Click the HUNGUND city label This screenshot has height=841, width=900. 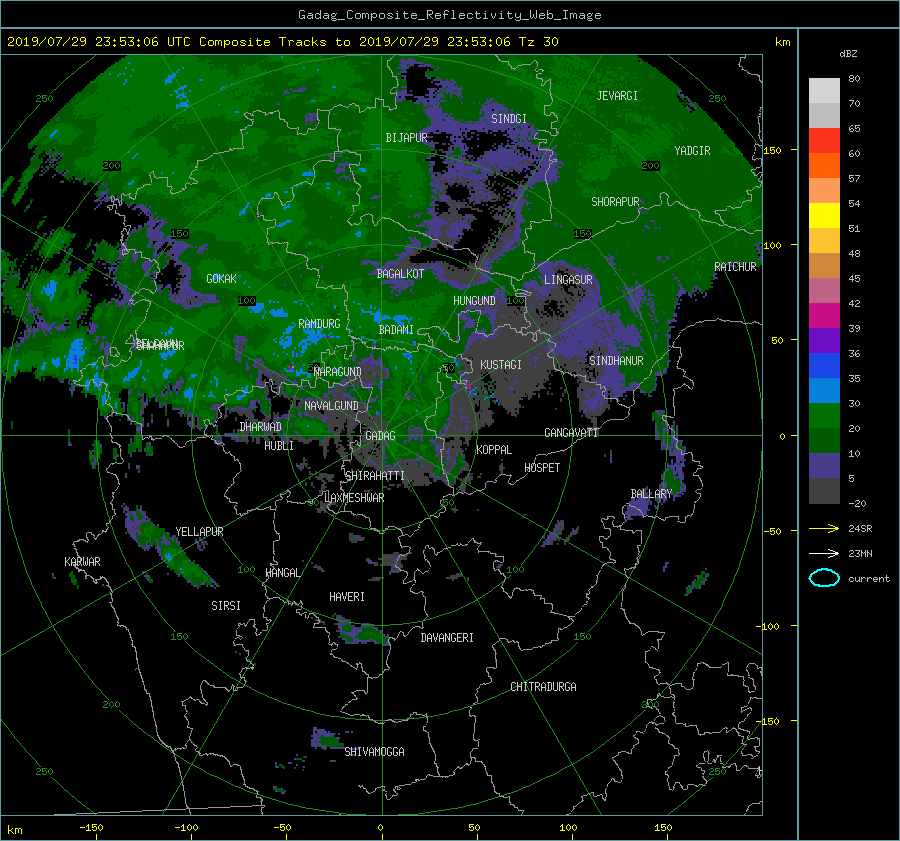tap(474, 301)
